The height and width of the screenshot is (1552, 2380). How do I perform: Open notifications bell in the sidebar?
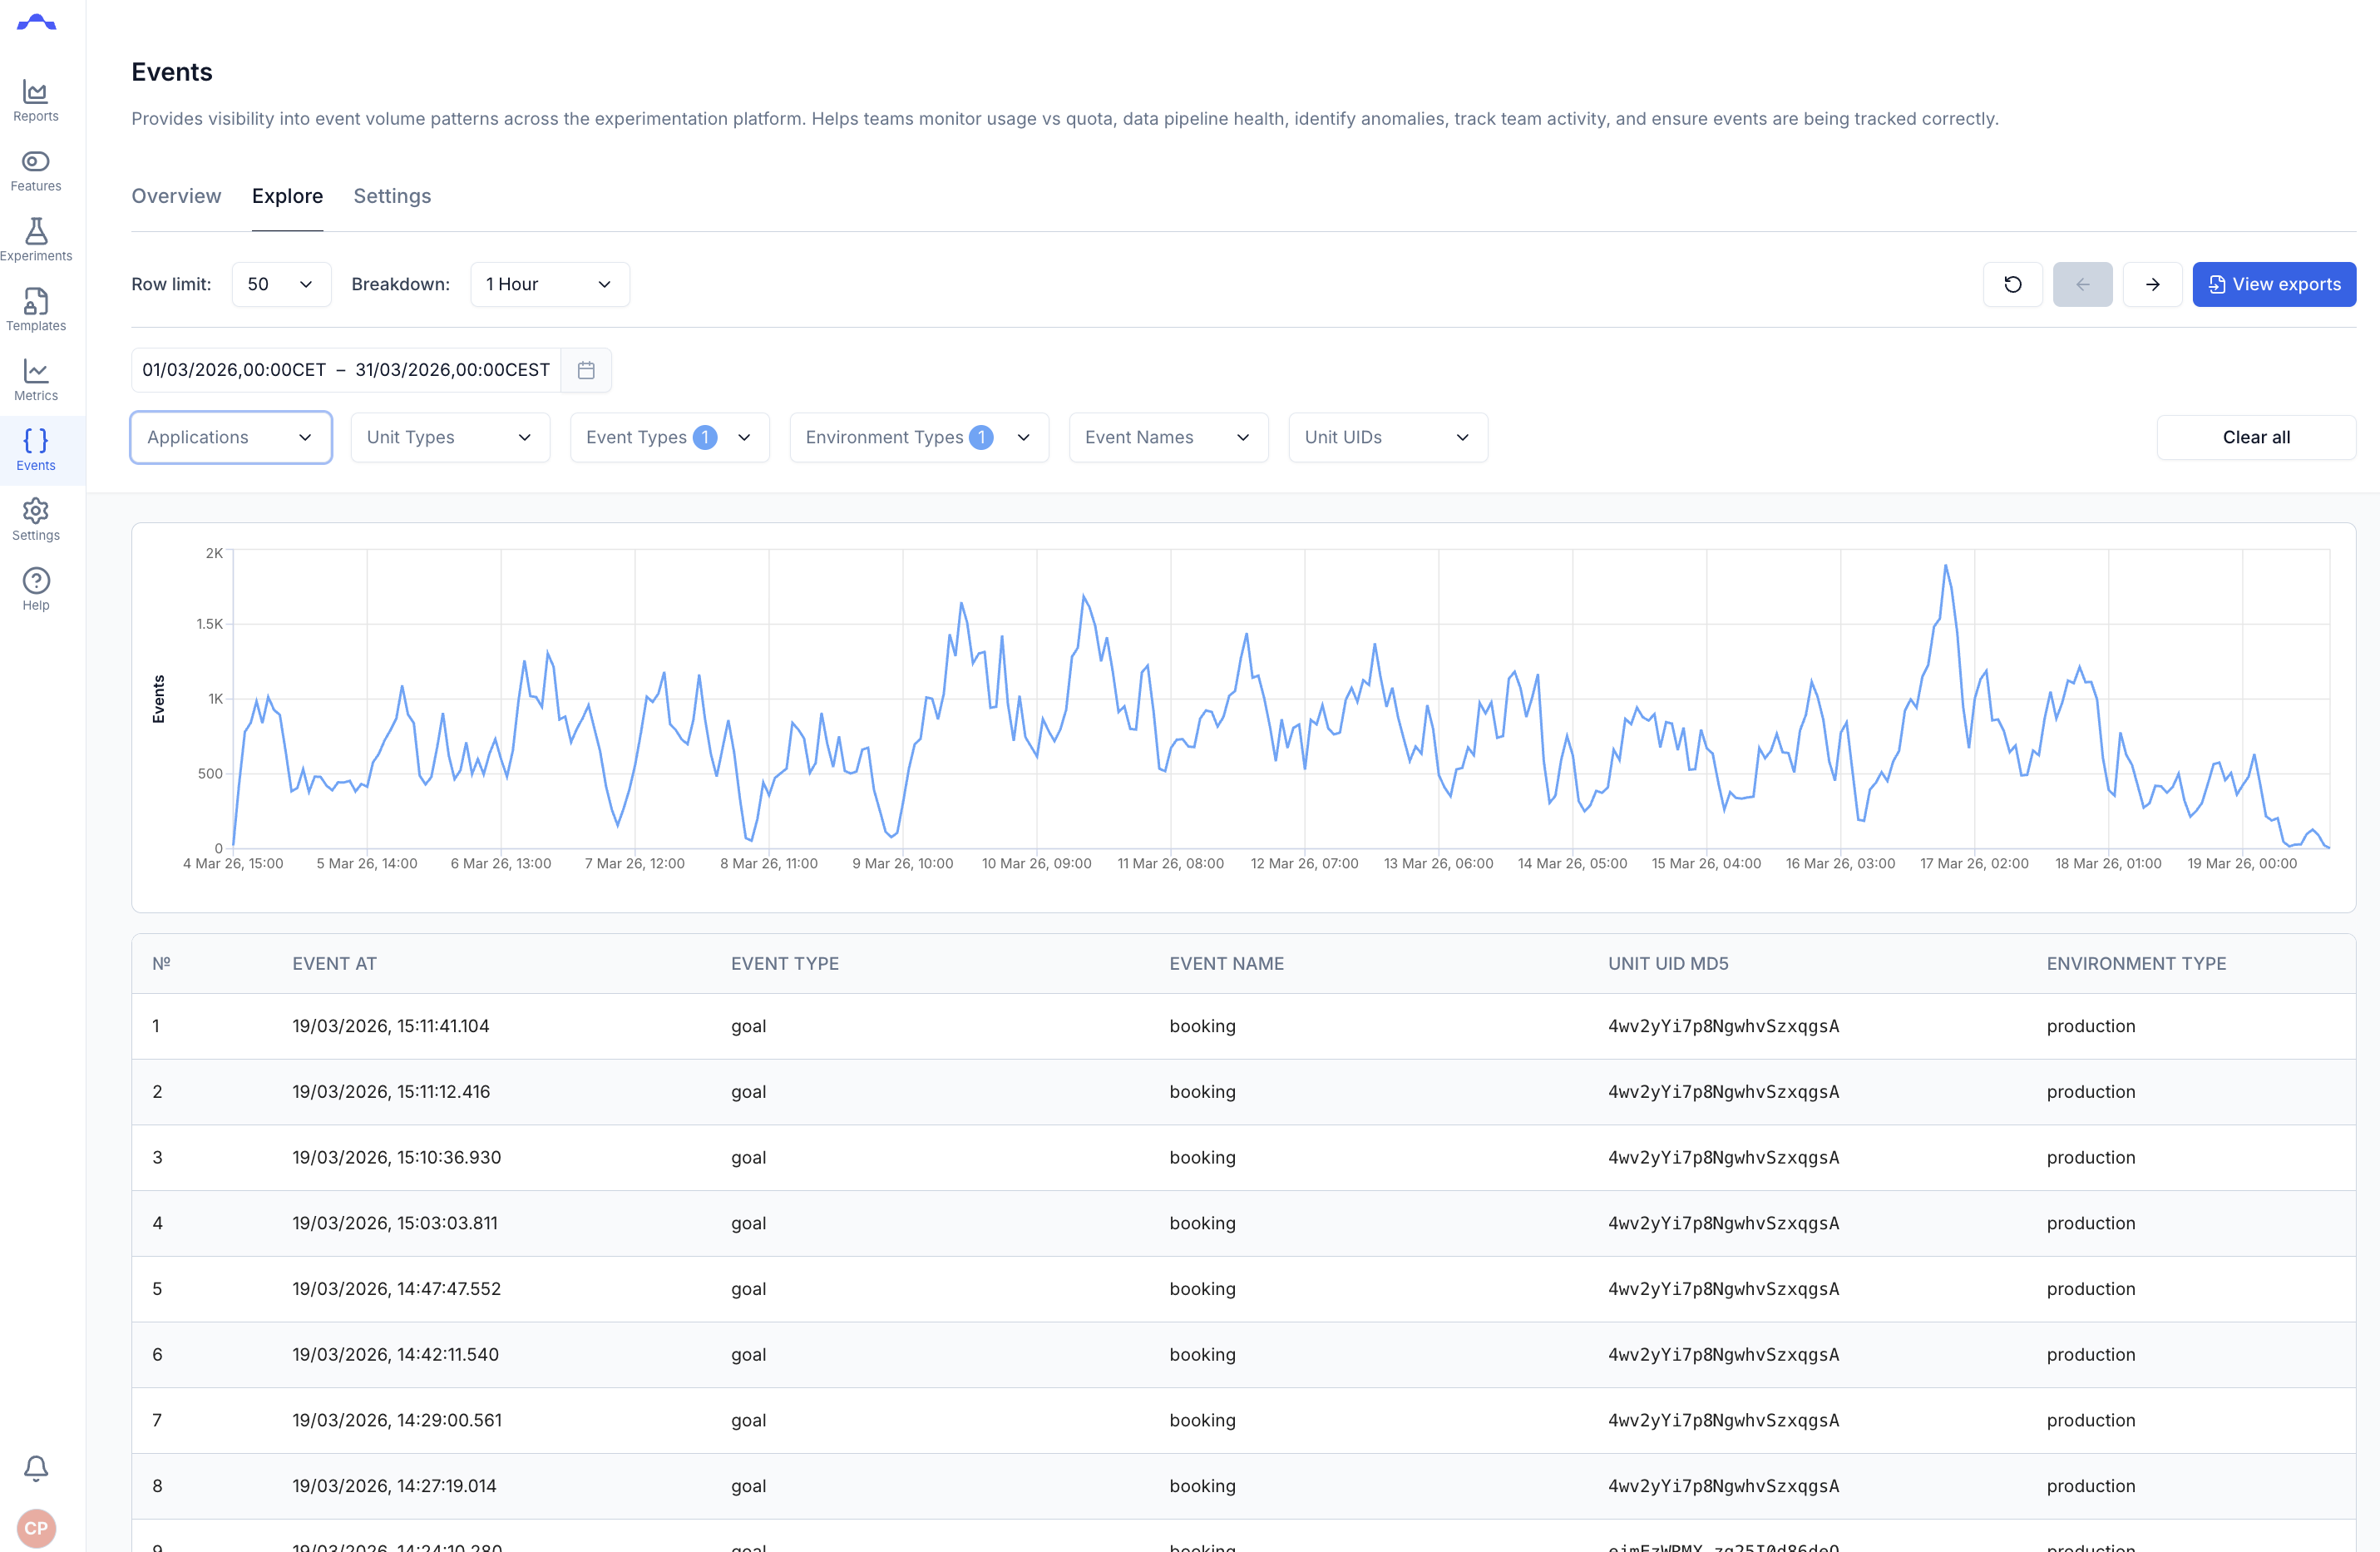(x=36, y=1468)
